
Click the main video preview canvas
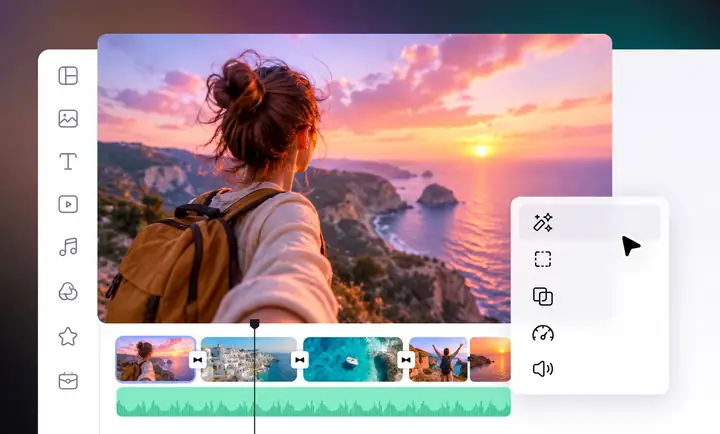pyautogui.click(x=354, y=178)
